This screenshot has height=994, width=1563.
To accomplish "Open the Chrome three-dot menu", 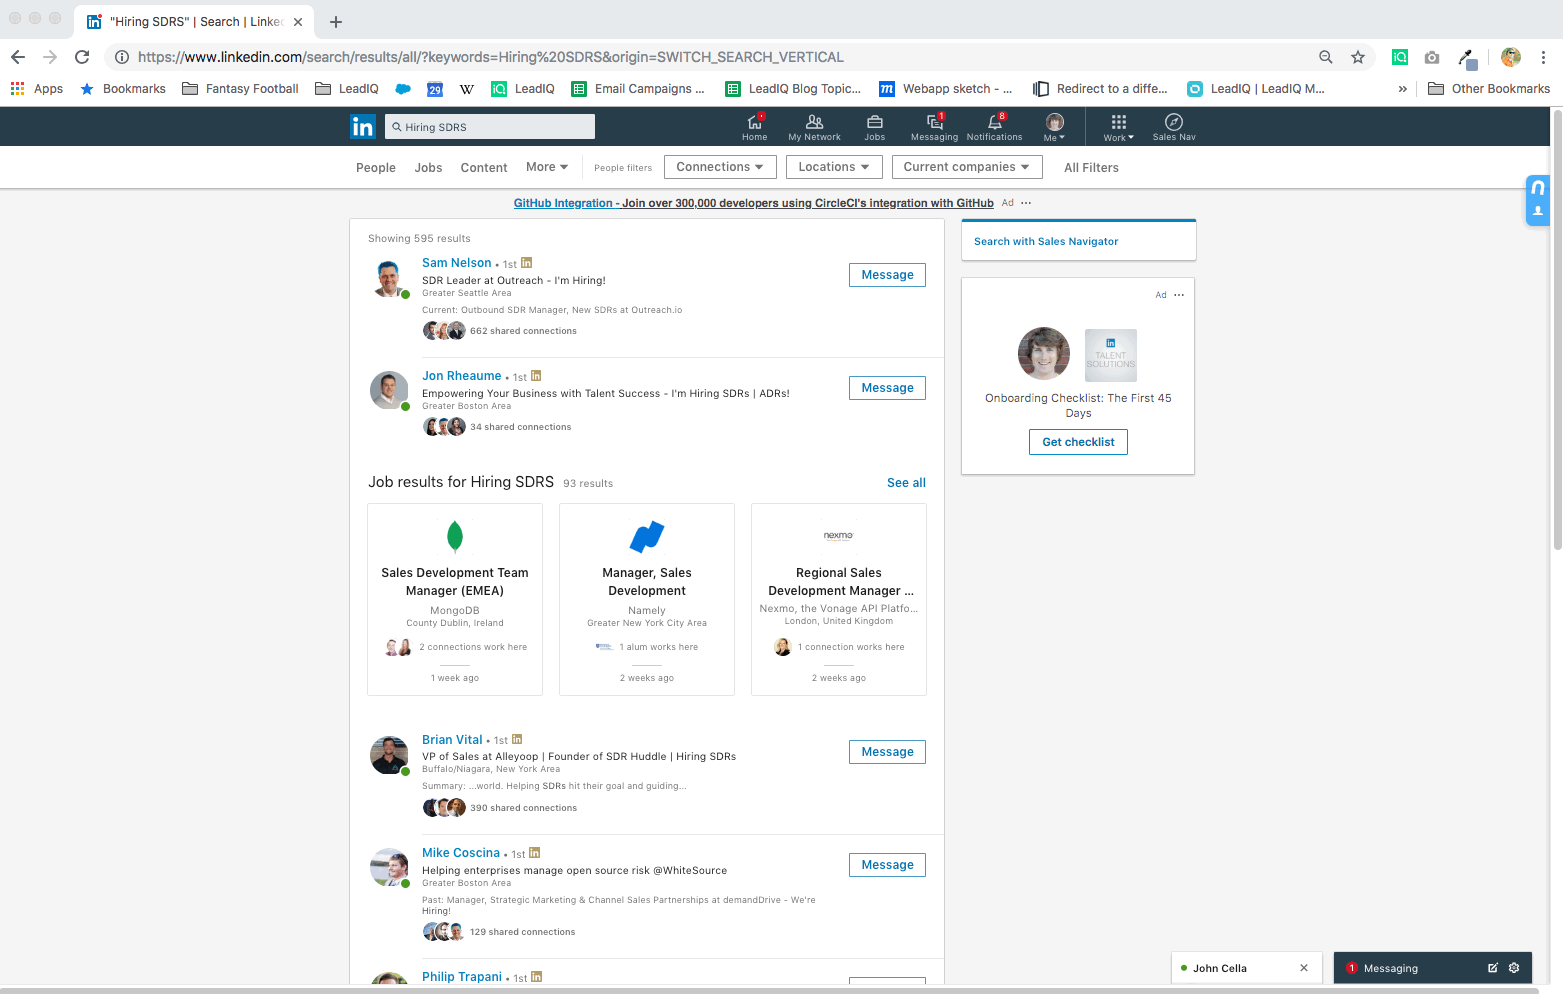I will point(1544,57).
